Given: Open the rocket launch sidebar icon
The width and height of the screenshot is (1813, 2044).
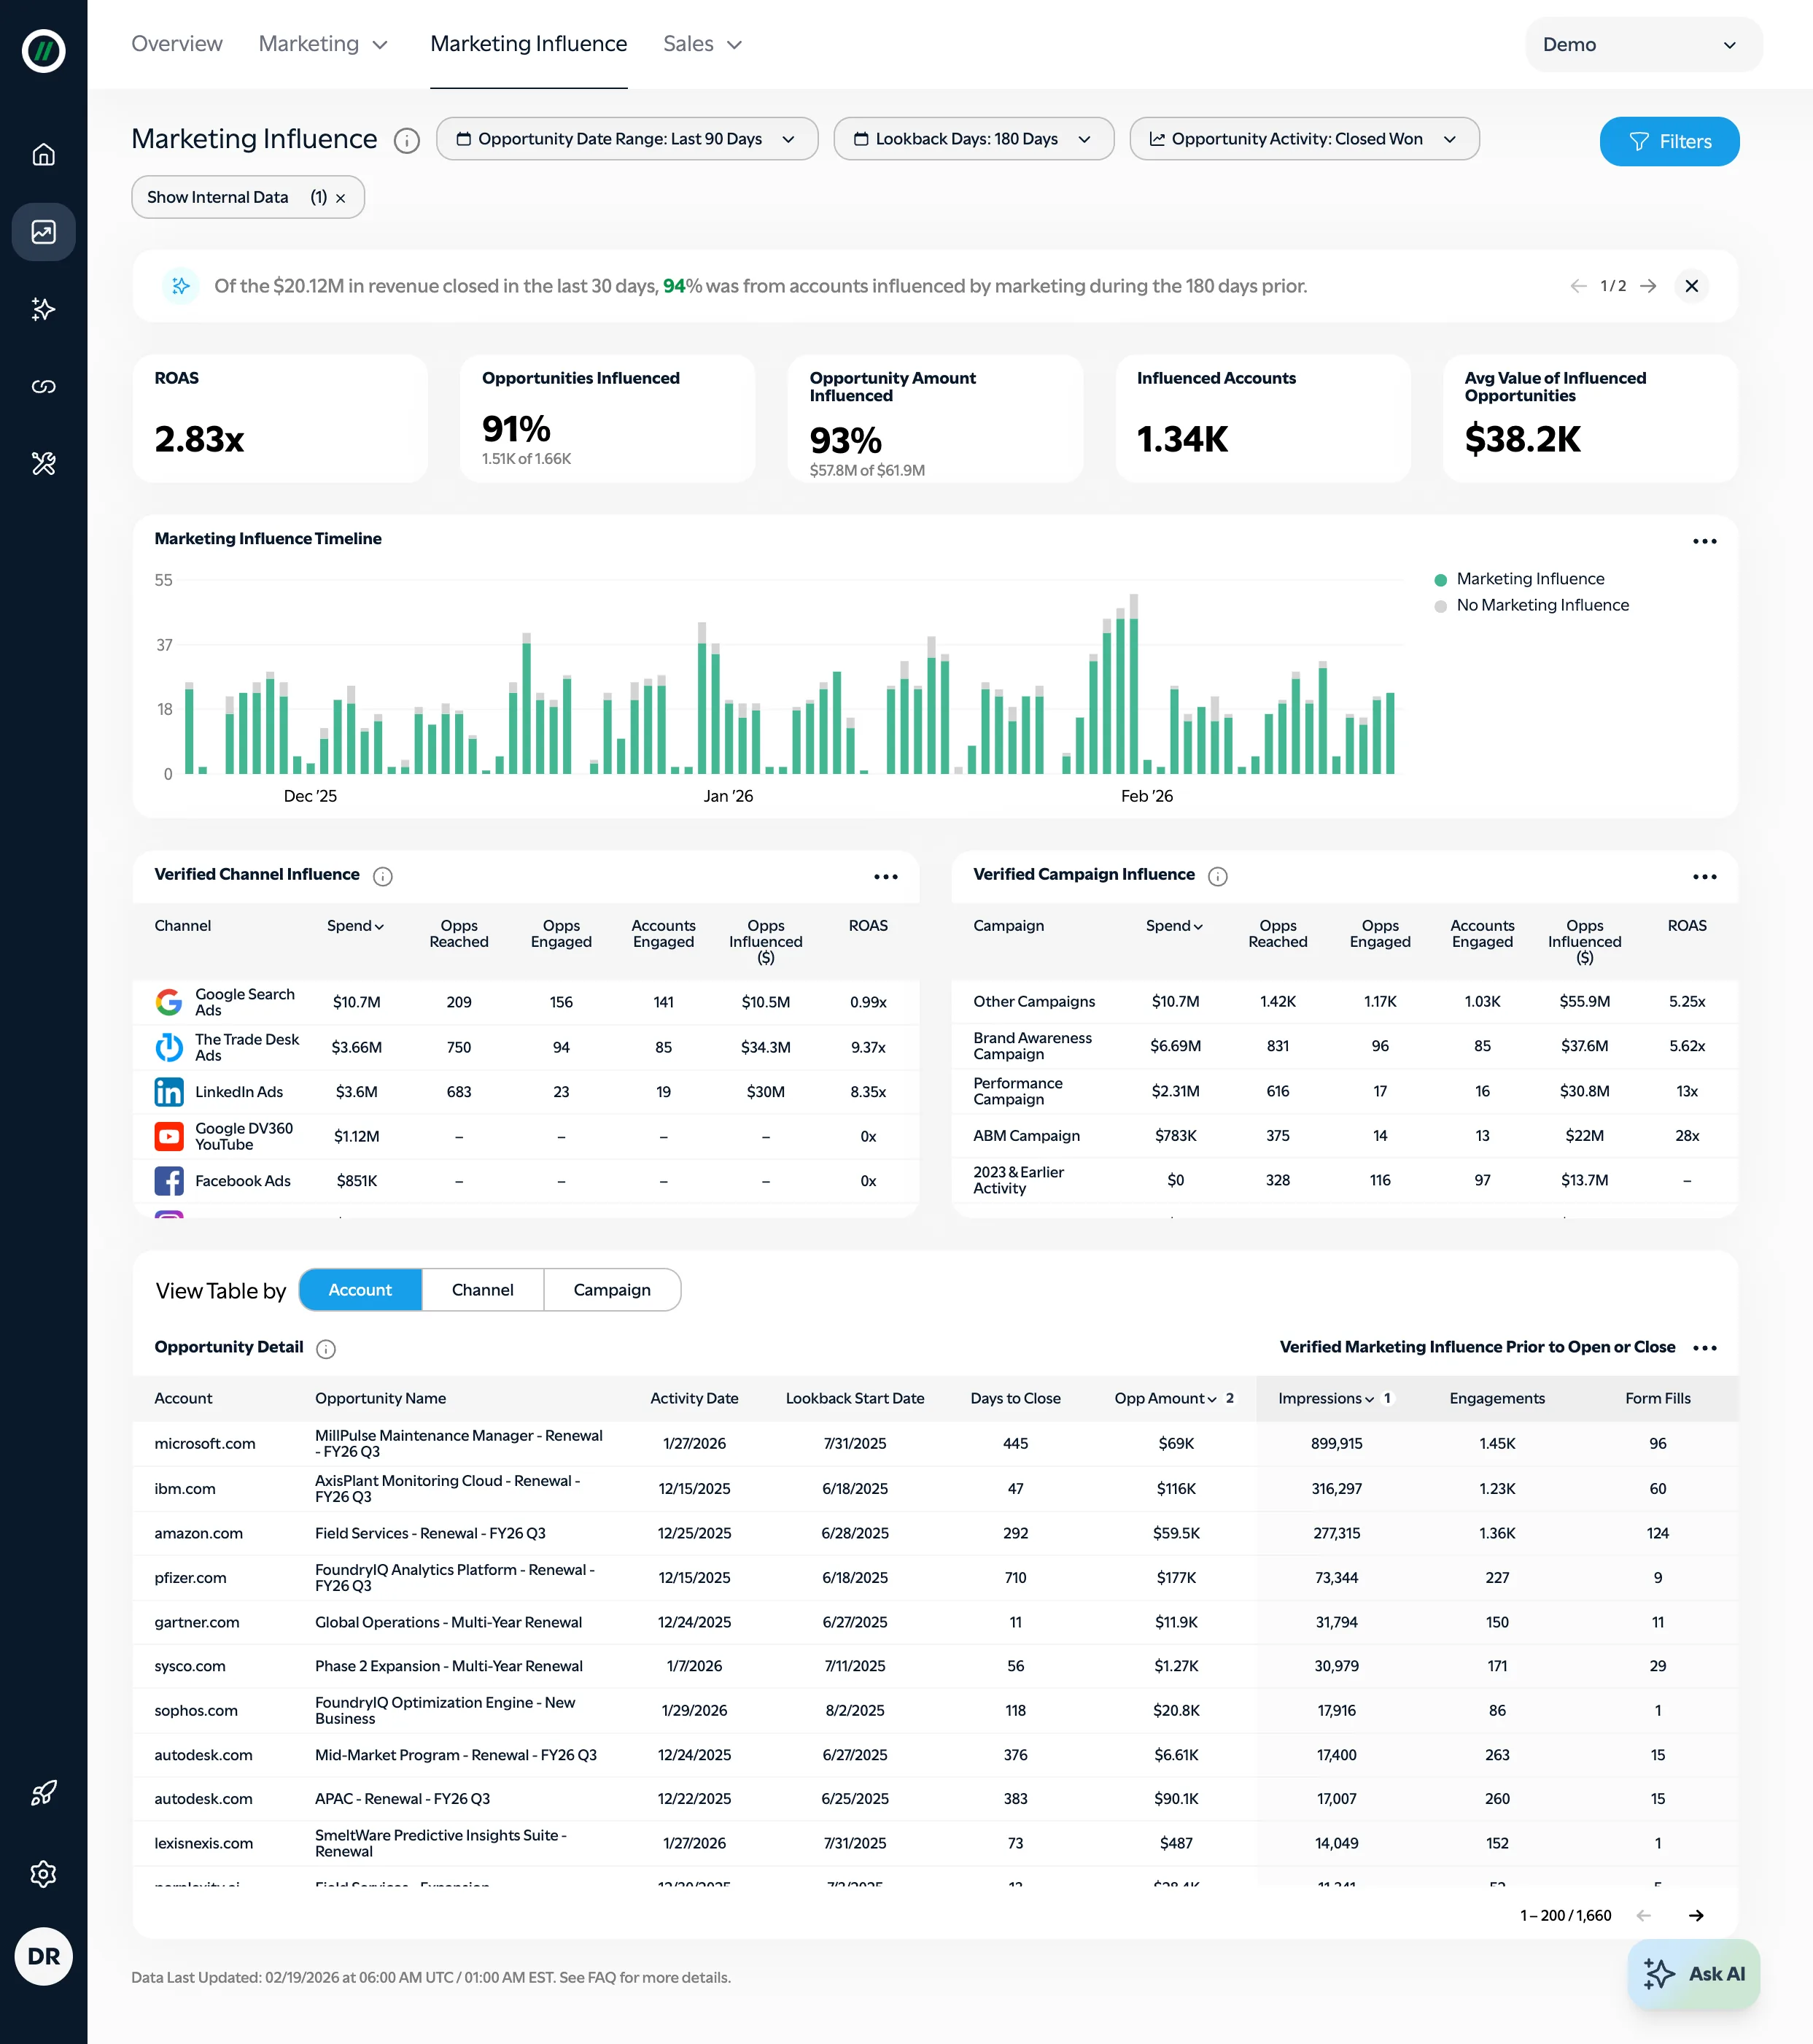Looking at the screenshot, I should point(43,1793).
